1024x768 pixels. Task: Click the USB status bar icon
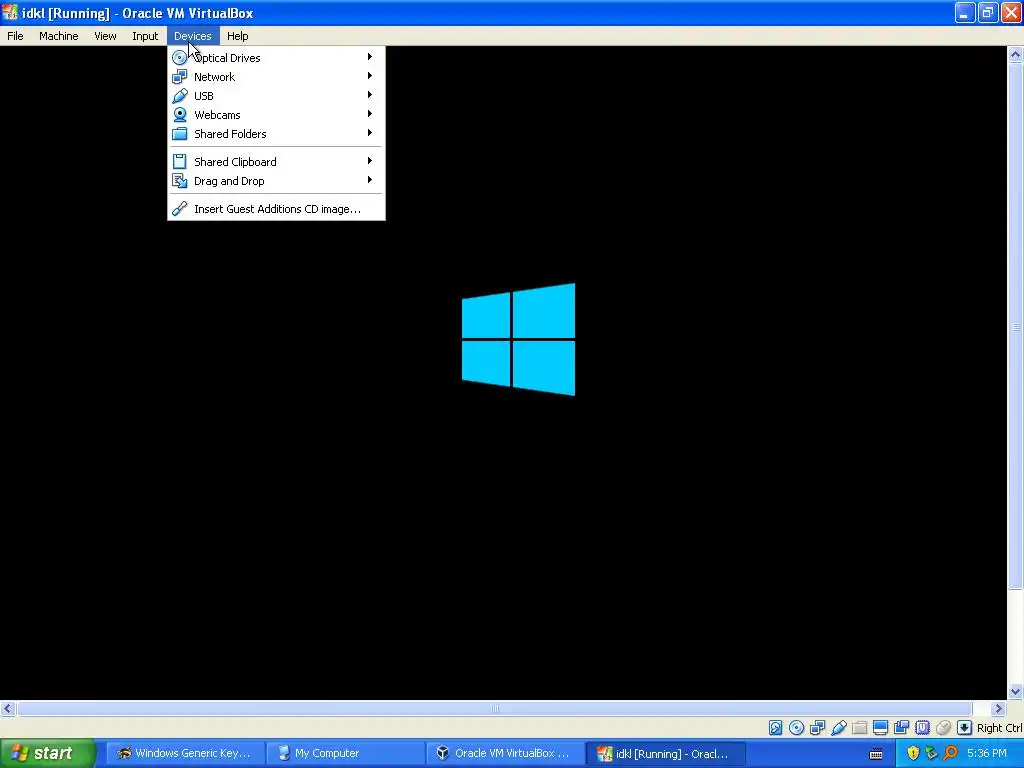tap(839, 728)
